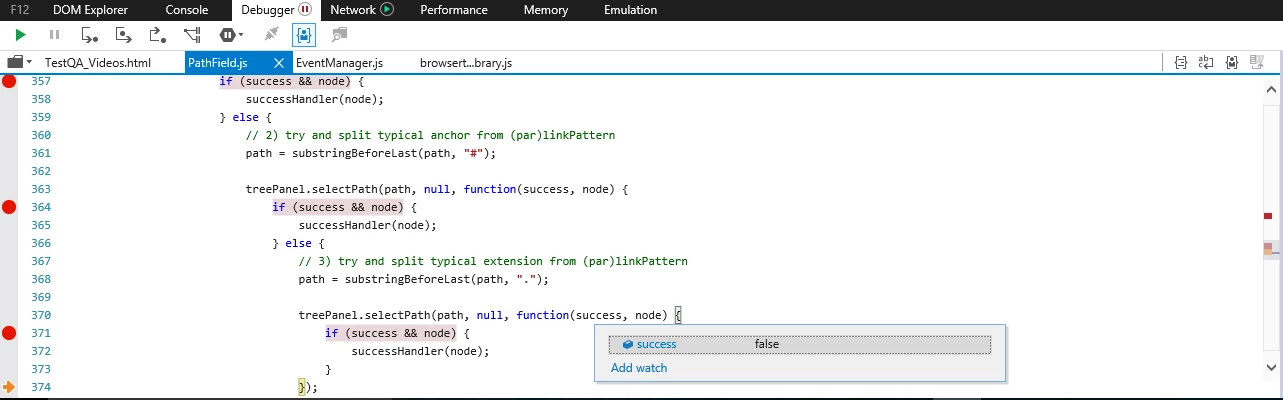1283x400 pixels.
Task: Click the editor scrollbar up arrow
Action: (1272, 89)
